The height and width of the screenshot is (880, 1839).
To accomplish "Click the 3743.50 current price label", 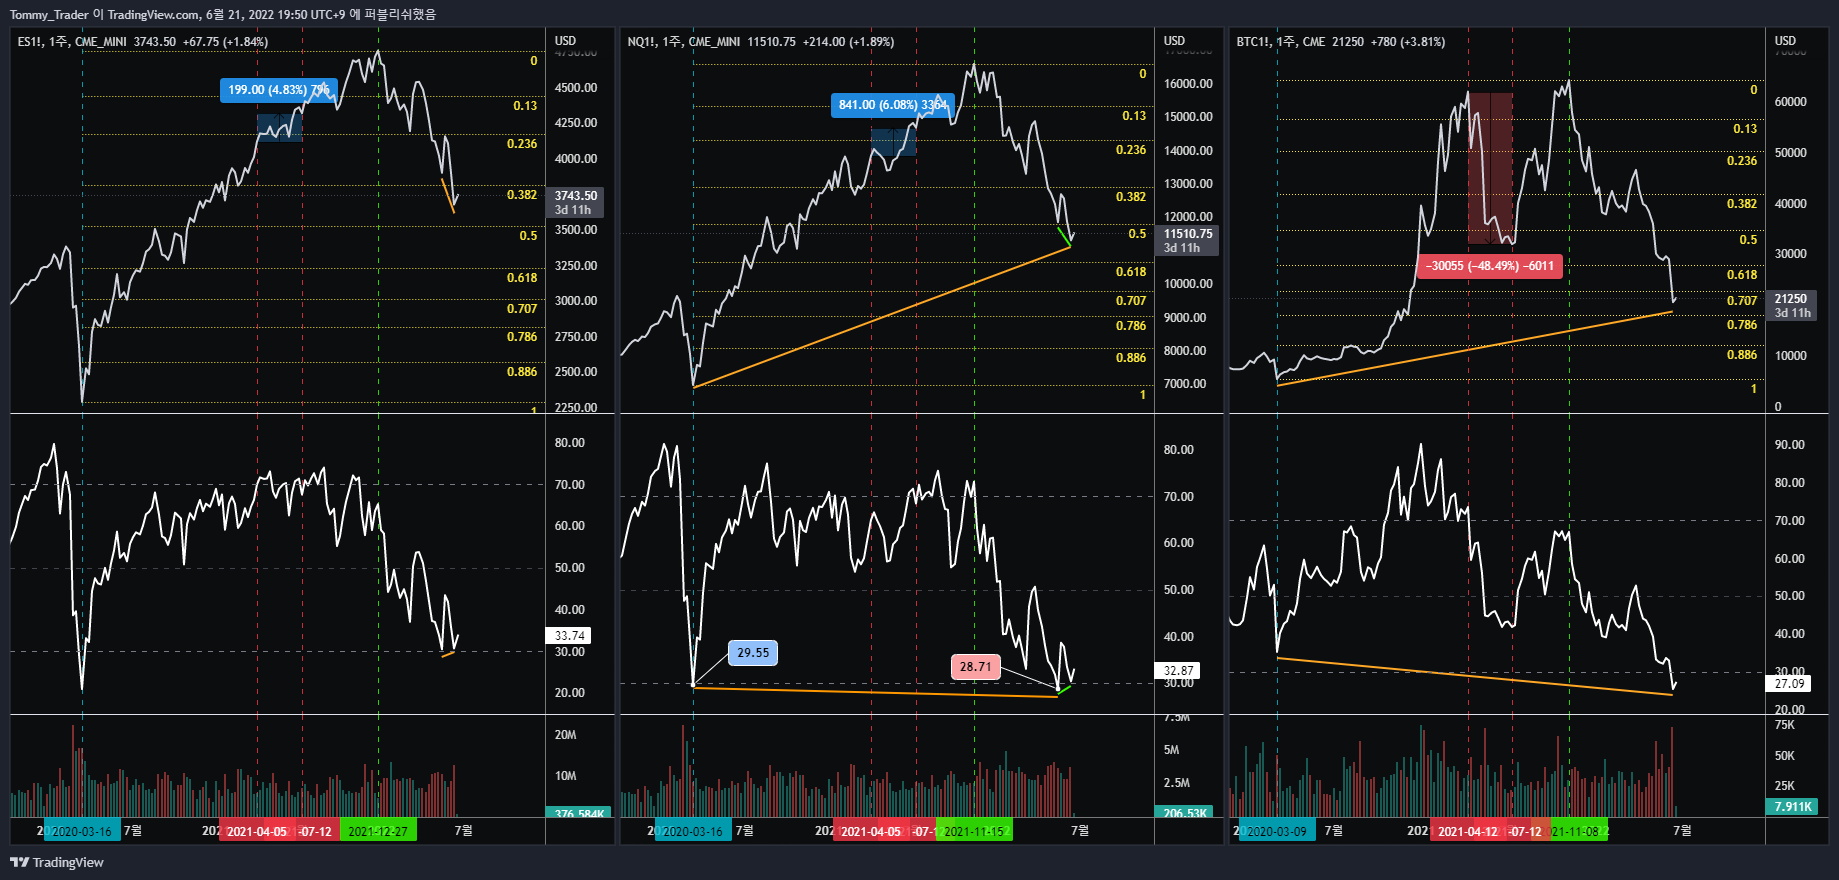I will point(576,196).
